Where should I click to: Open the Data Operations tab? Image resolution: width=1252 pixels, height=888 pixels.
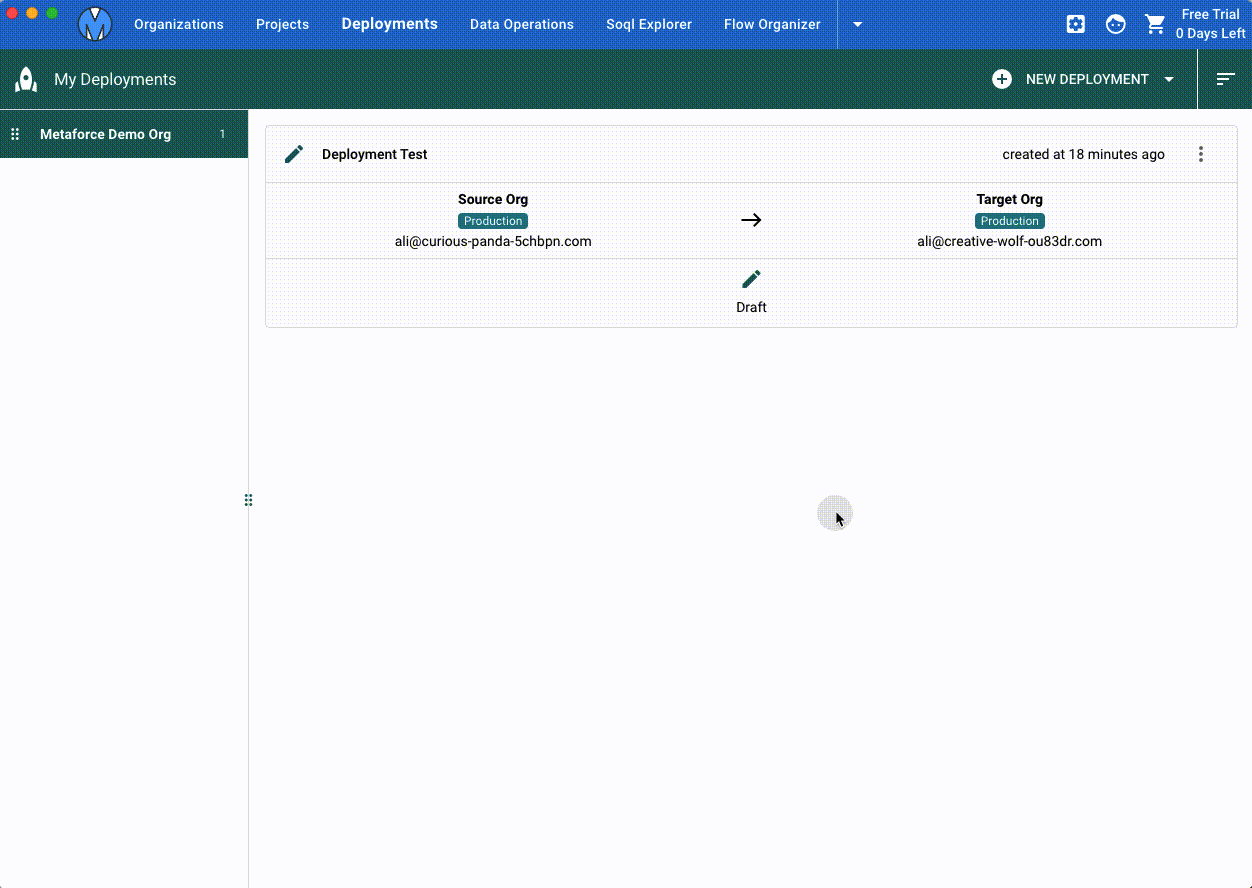(x=522, y=24)
